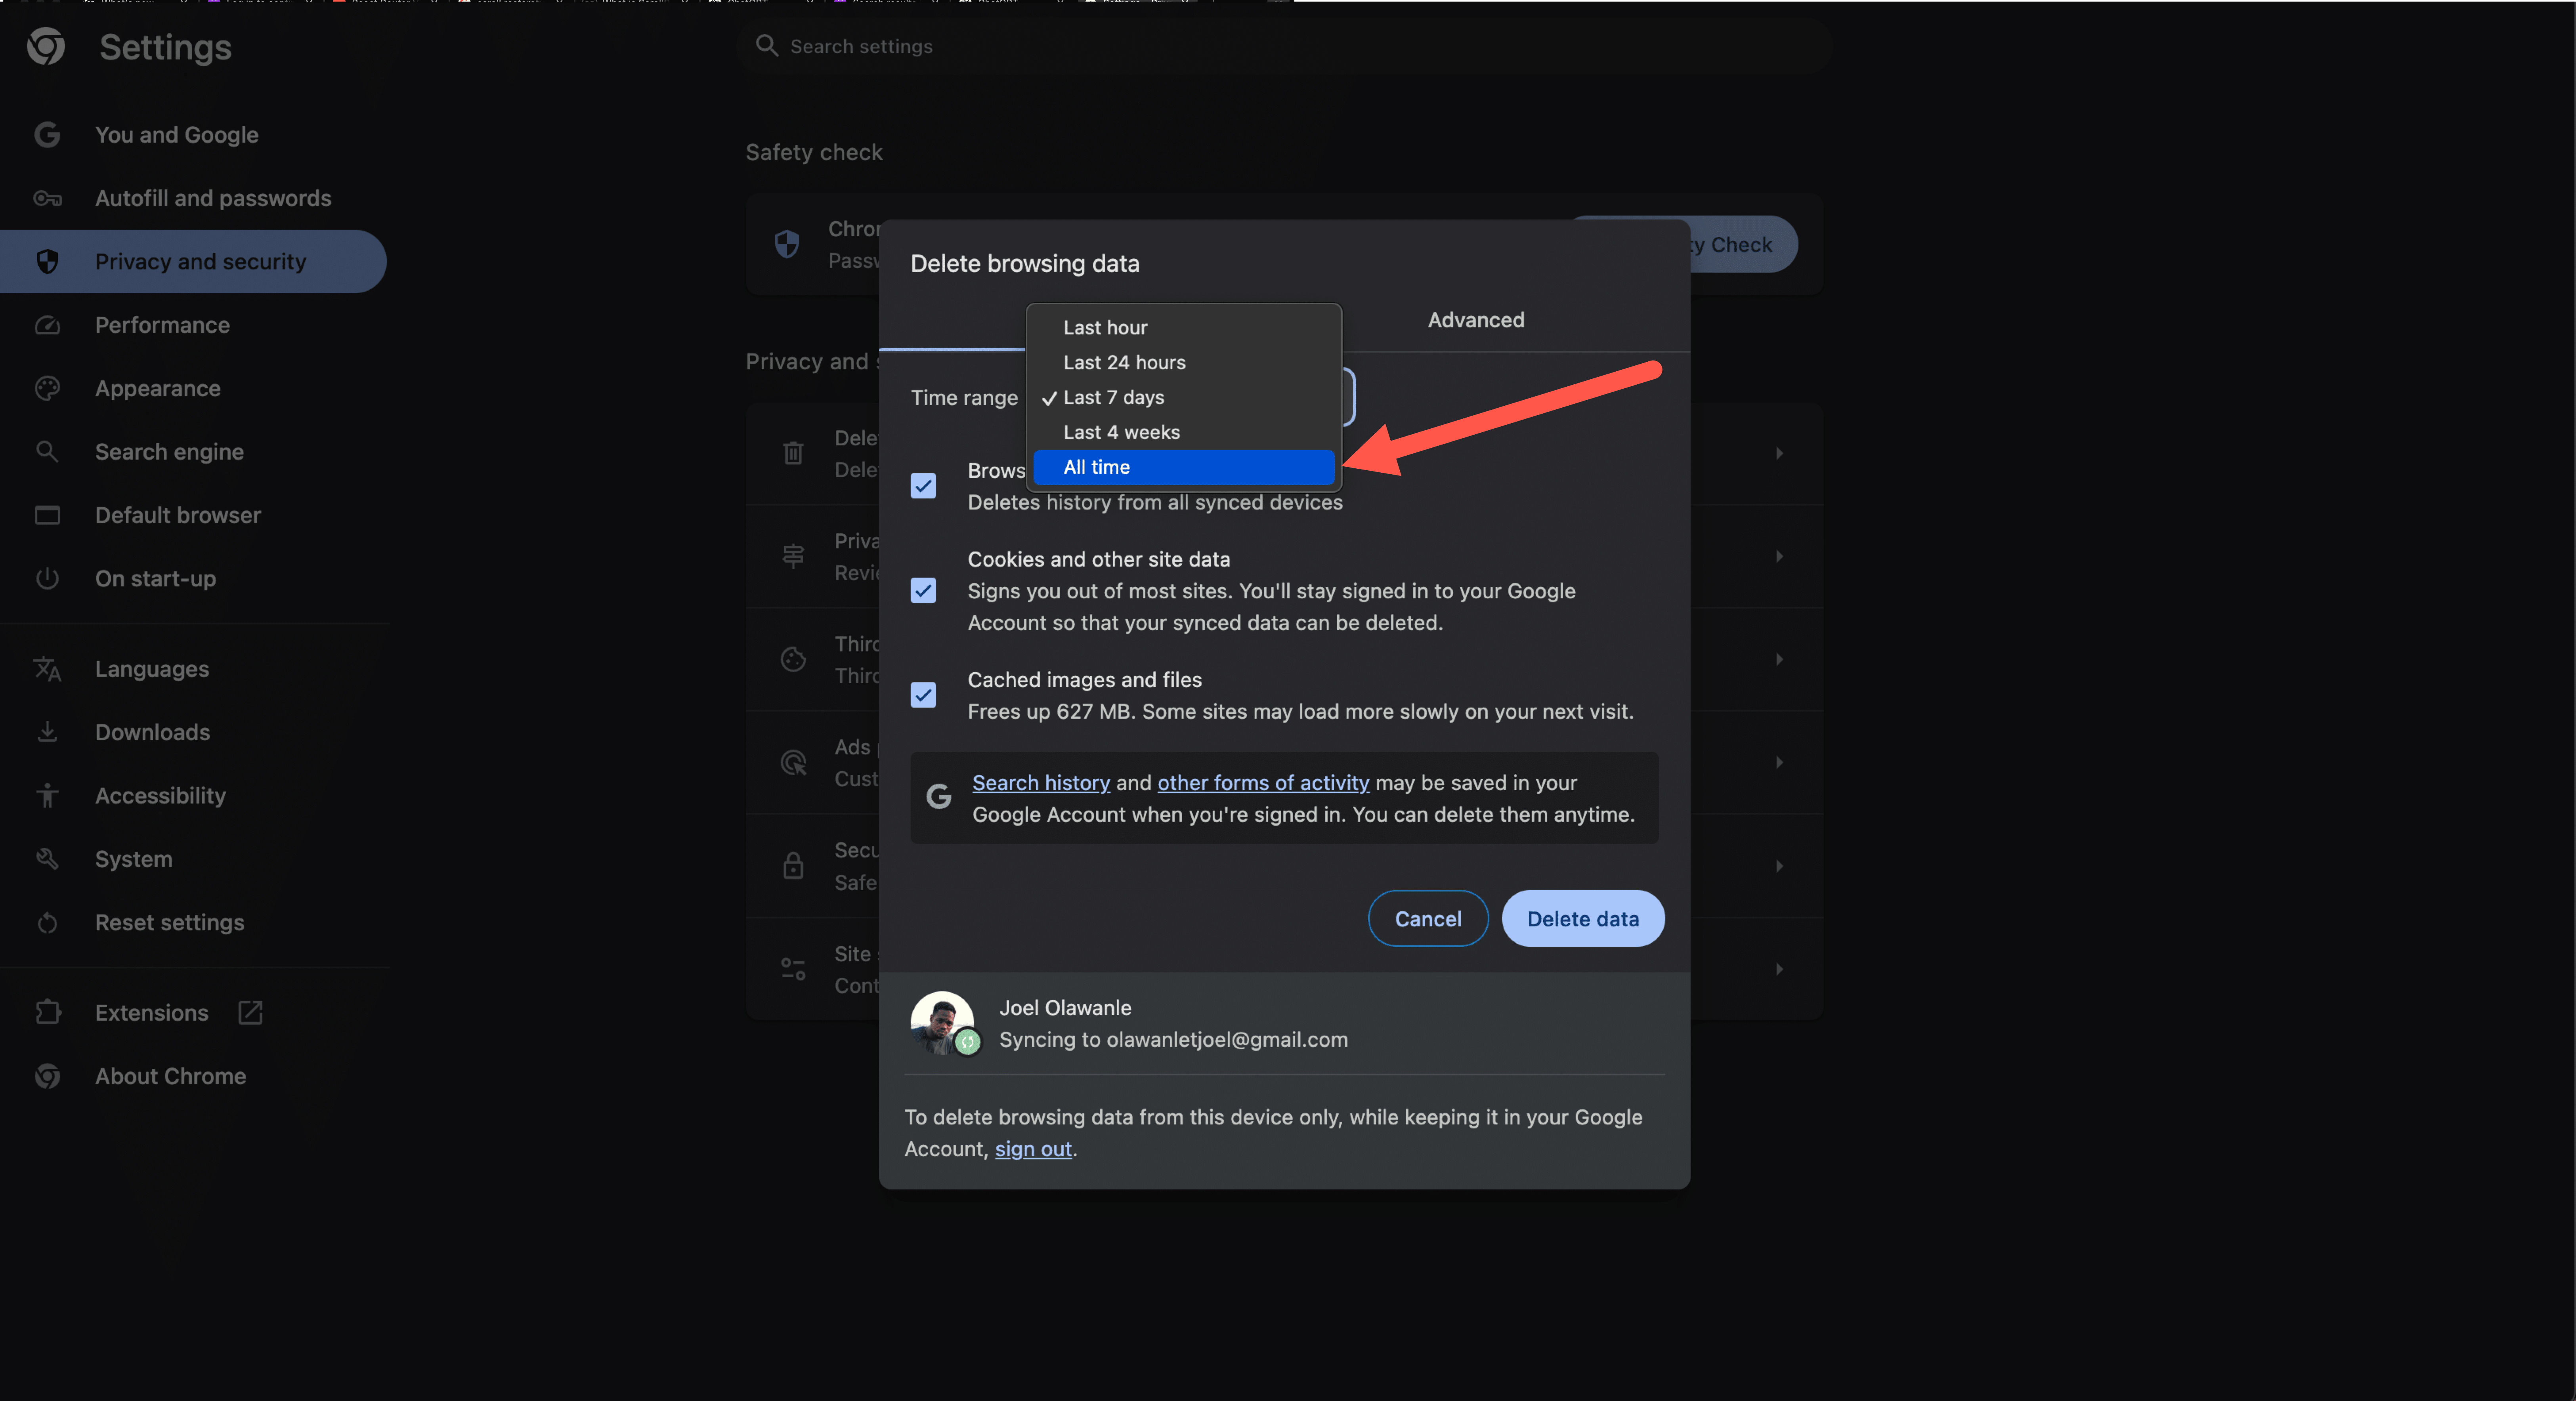Expand the Site settings row arrow
Image resolution: width=2576 pixels, height=1401 pixels.
click(1779, 969)
